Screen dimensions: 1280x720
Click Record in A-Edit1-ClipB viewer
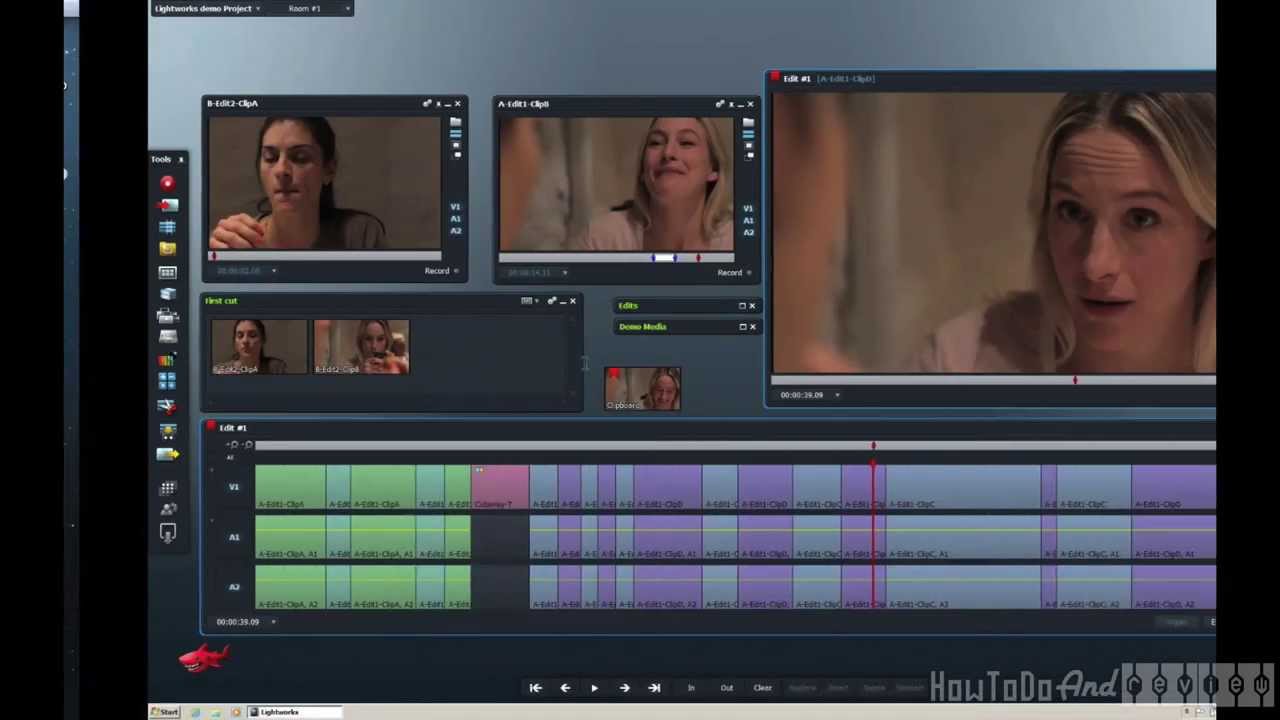(x=734, y=272)
